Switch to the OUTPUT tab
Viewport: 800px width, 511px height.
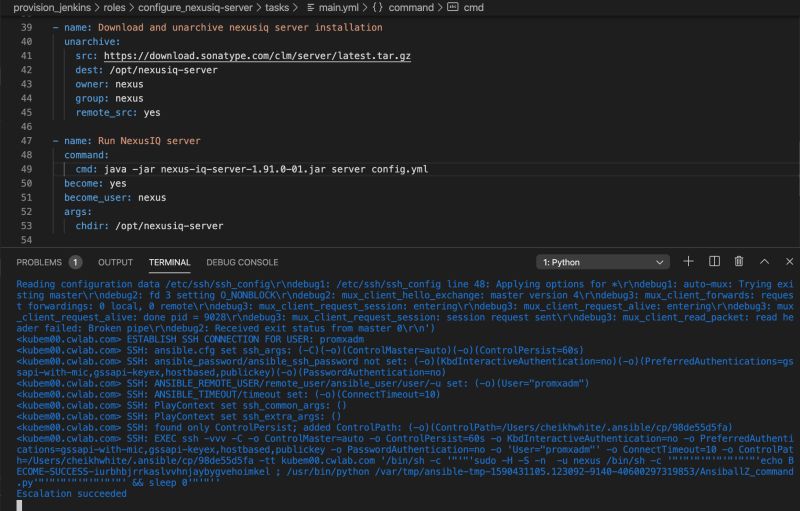click(x=115, y=262)
